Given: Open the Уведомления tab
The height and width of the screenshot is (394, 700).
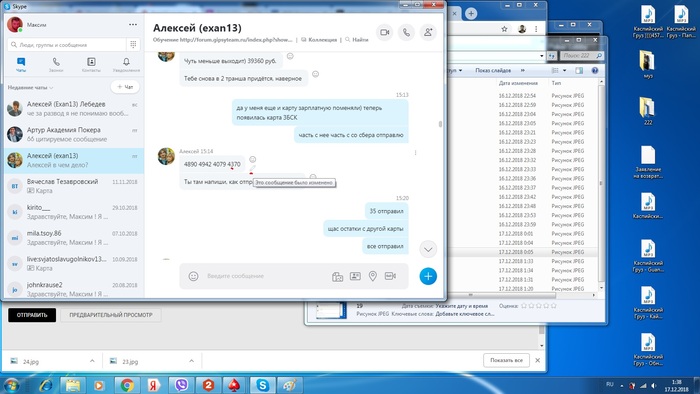Looking at the screenshot, I should (126, 65).
